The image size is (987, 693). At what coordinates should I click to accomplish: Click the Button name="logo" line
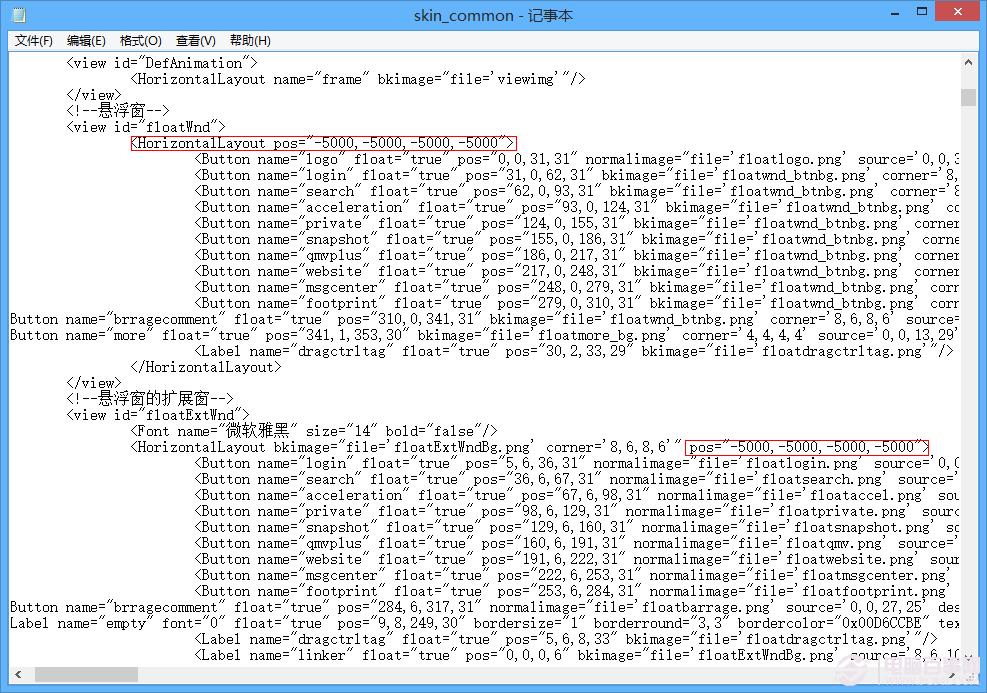(x=577, y=159)
